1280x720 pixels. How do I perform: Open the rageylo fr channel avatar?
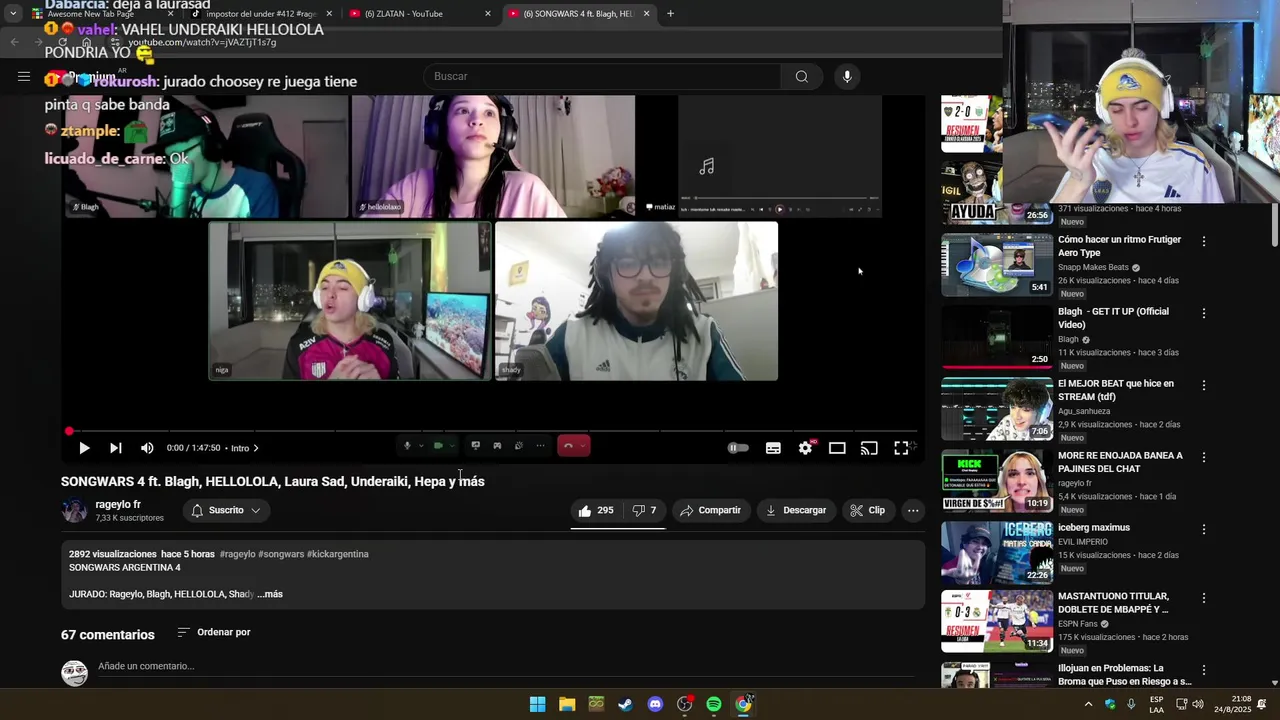point(74,510)
